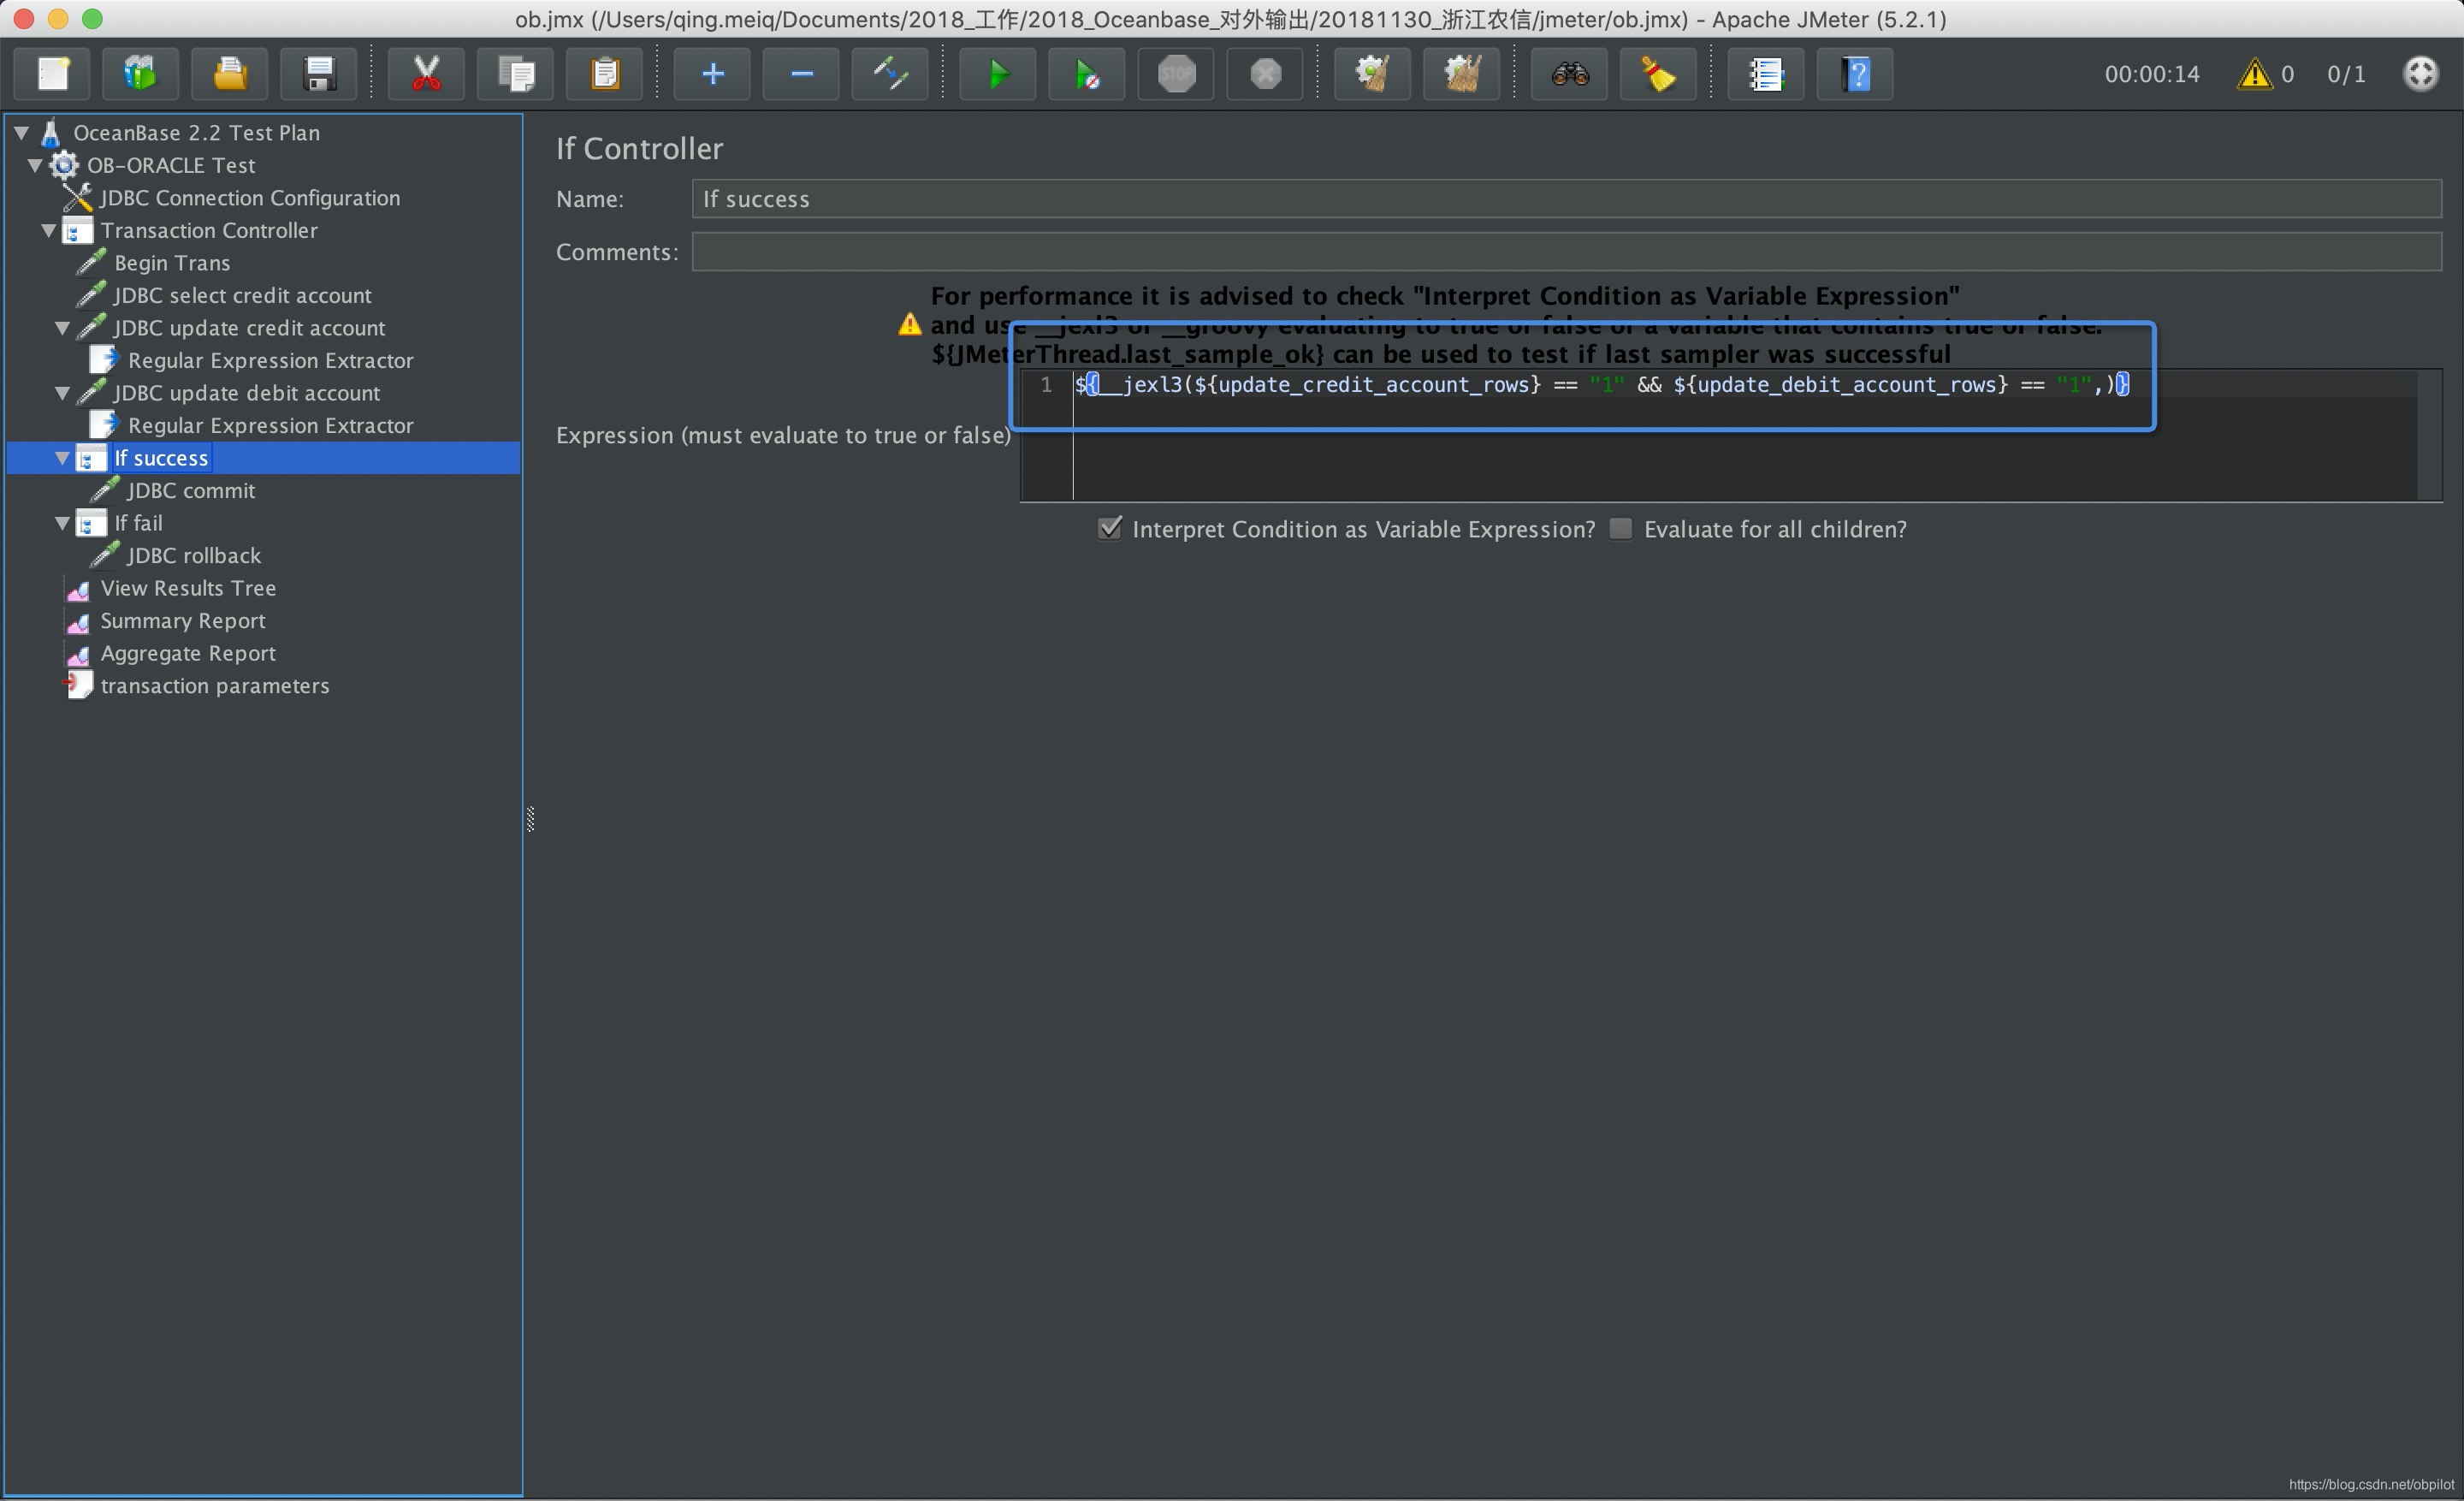Viewport: 2464px width, 1501px height.
Task: Enable Evaluate for all children checkbox
Action: (1620, 529)
